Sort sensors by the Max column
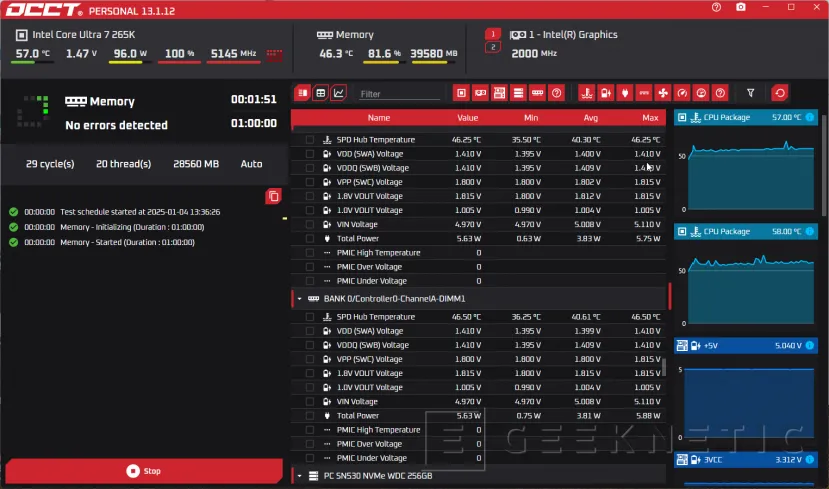This screenshot has width=829, height=489. (x=650, y=118)
